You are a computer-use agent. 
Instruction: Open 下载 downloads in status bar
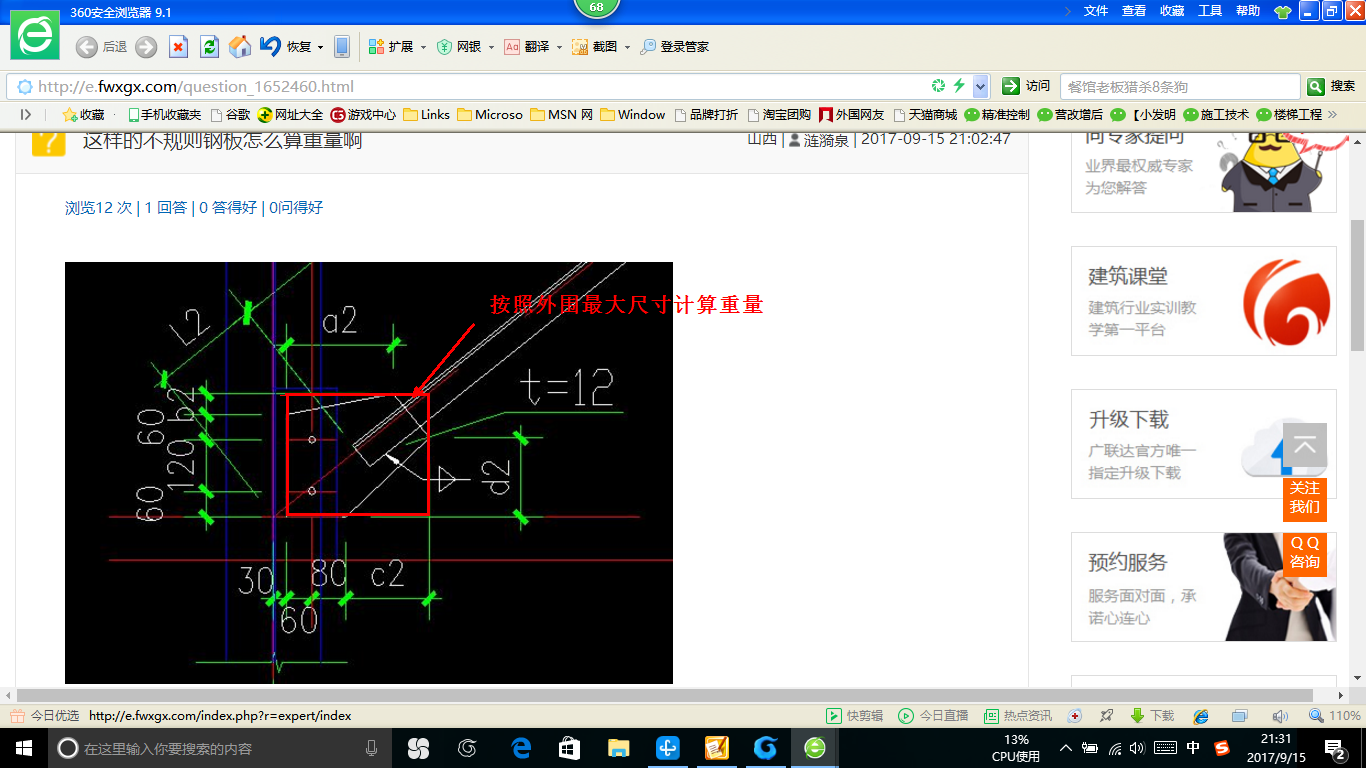(1152, 716)
